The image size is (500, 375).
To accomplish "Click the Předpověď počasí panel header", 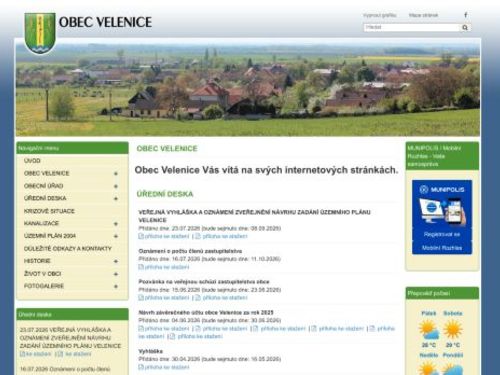I will coord(442,293).
